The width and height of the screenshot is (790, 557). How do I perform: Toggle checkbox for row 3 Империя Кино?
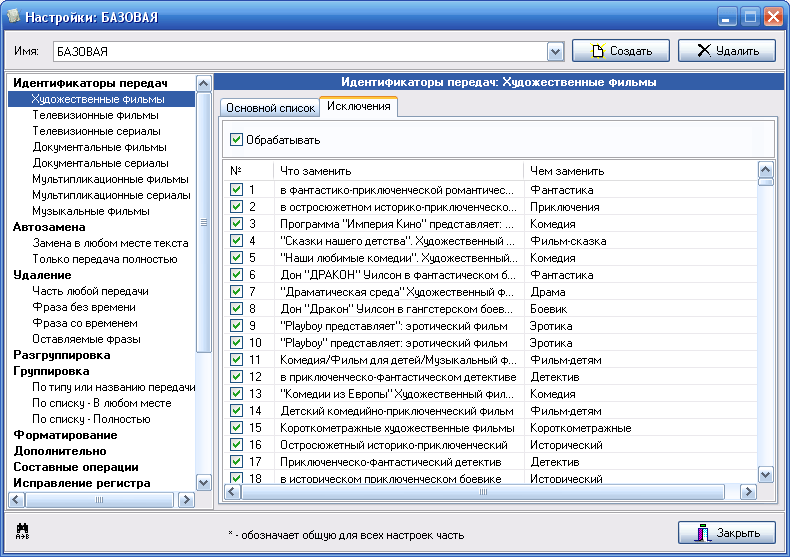[236, 224]
